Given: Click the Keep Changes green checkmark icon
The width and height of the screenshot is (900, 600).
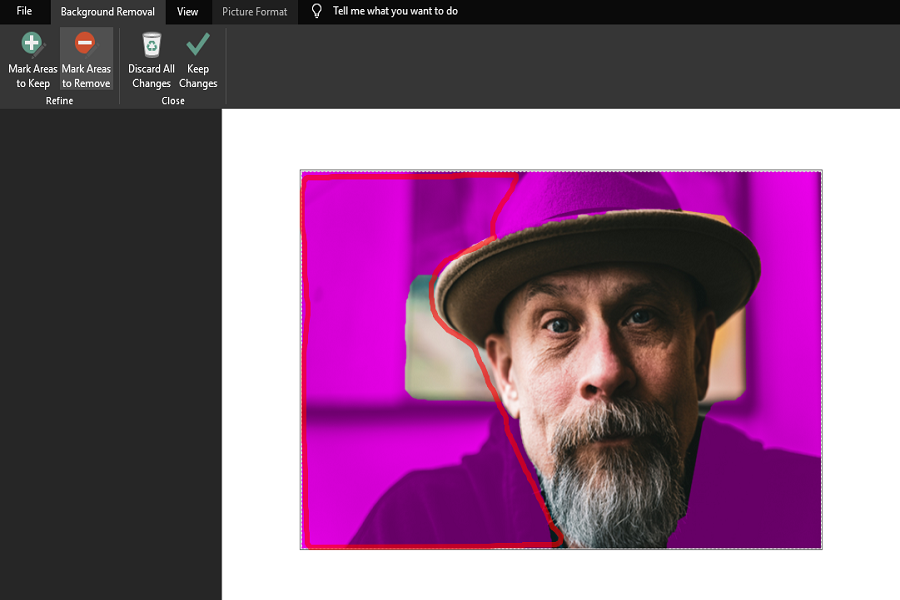Looking at the screenshot, I should pos(197,42).
